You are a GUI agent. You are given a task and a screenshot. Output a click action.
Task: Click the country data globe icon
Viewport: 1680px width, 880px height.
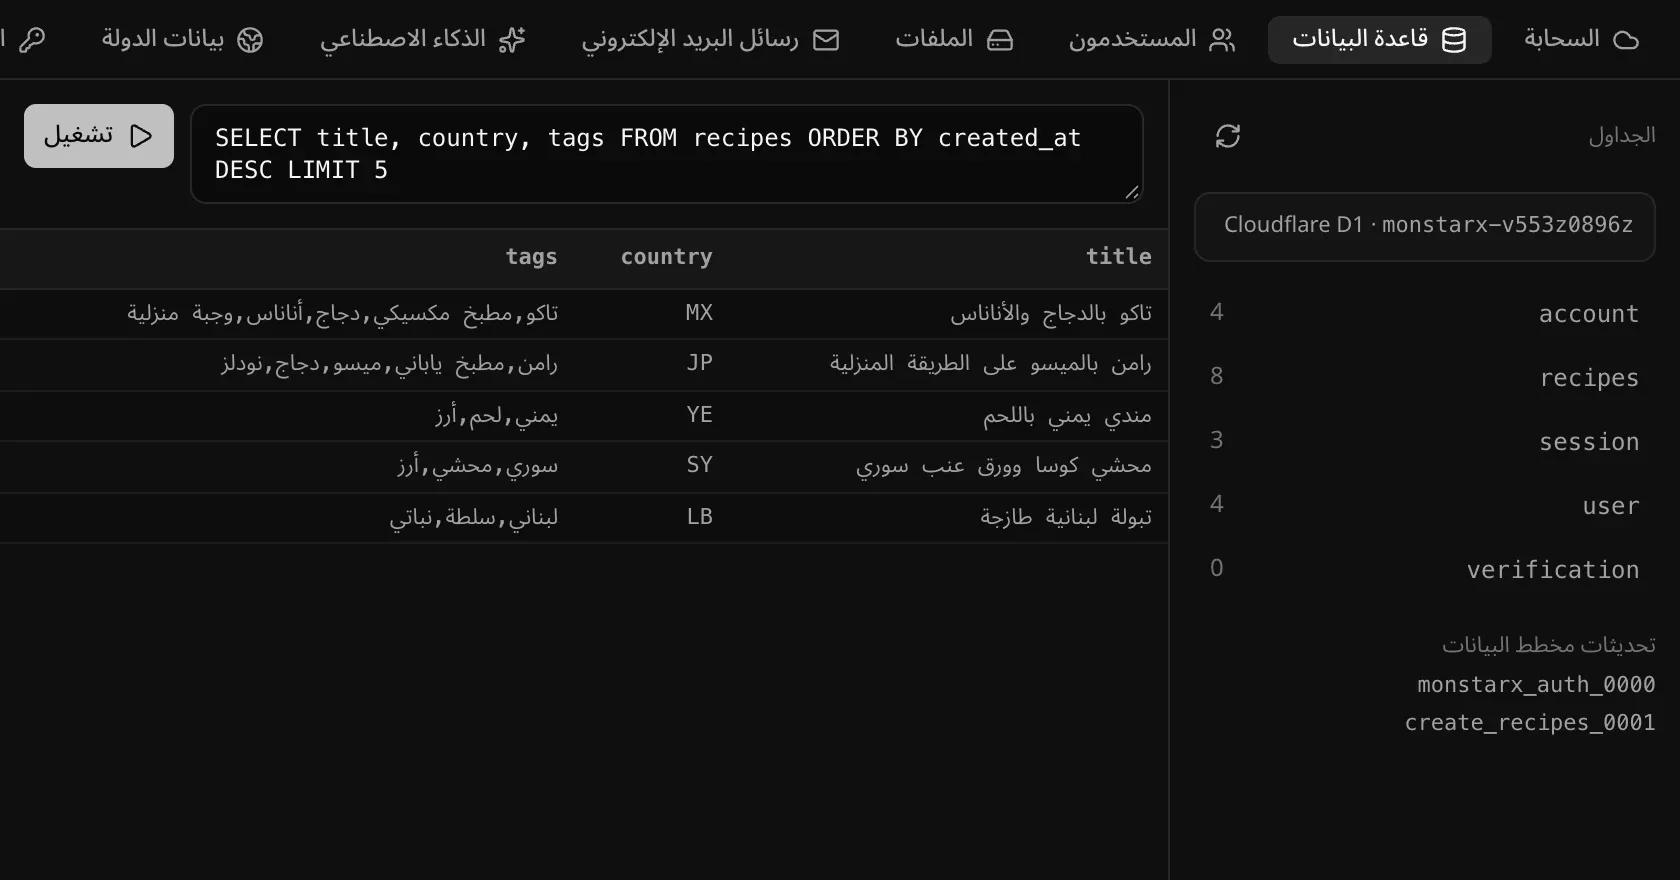click(250, 40)
